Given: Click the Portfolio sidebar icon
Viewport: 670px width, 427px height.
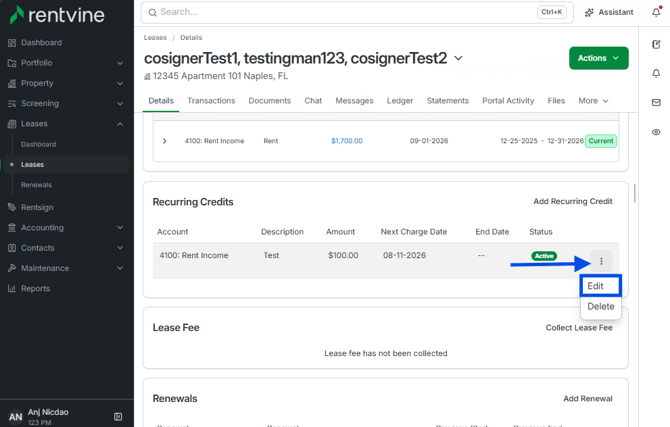Looking at the screenshot, I should click(x=12, y=63).
